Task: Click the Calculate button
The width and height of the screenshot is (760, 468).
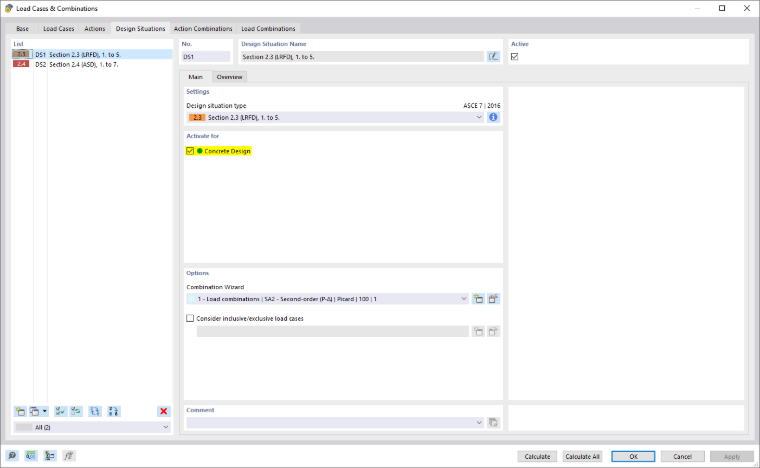Action: click(537, 456)
